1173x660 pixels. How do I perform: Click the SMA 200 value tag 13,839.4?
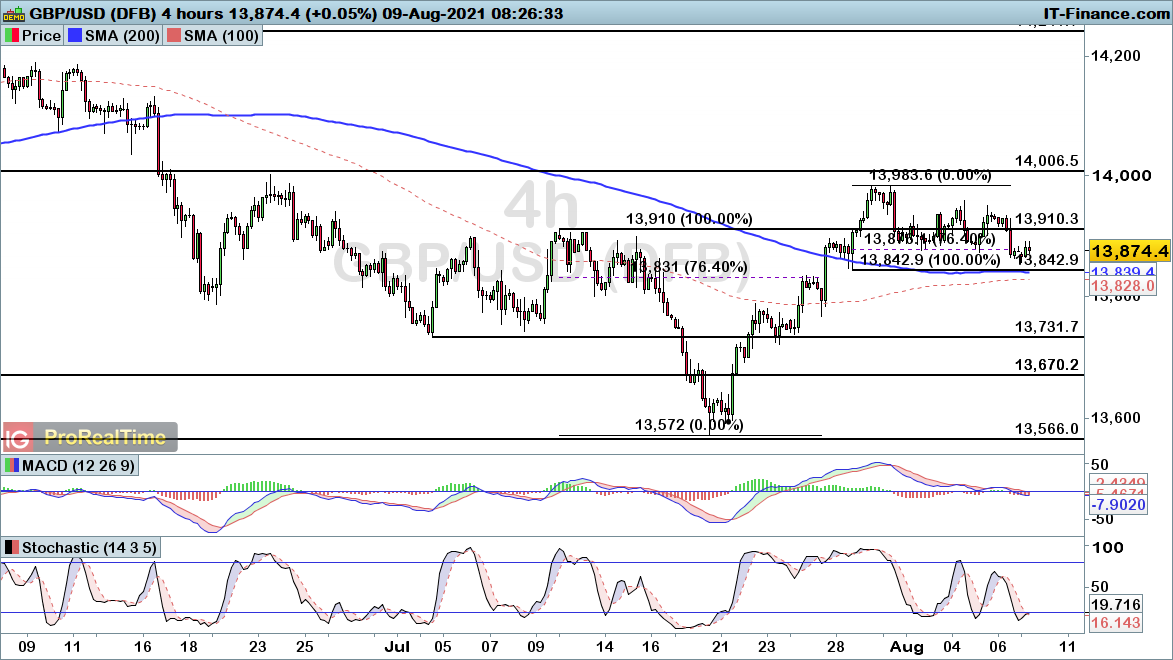point(1123,271)
